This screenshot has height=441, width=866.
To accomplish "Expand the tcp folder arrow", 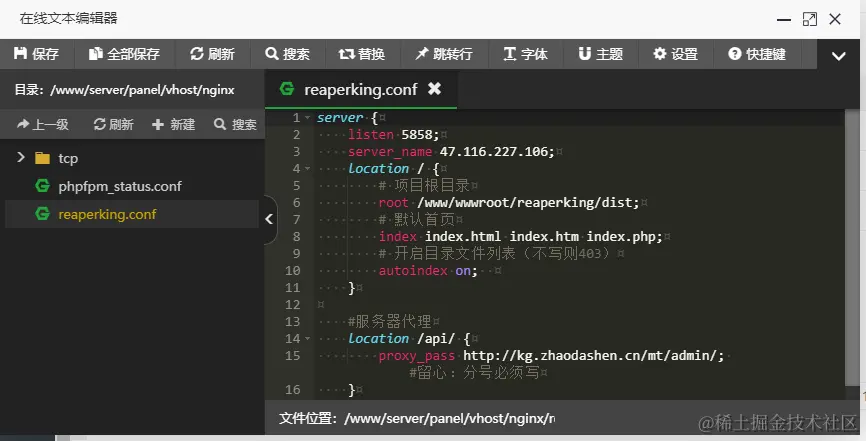I will pos(21,158).
